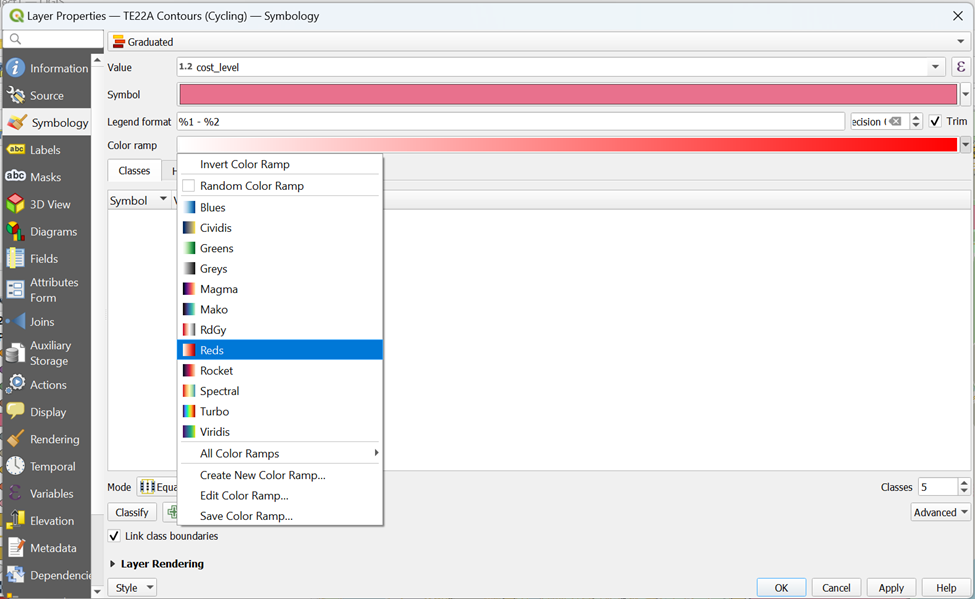Open the Advanced dropdown button
This screenshot has height=599, width=975.
click(941, 512)
